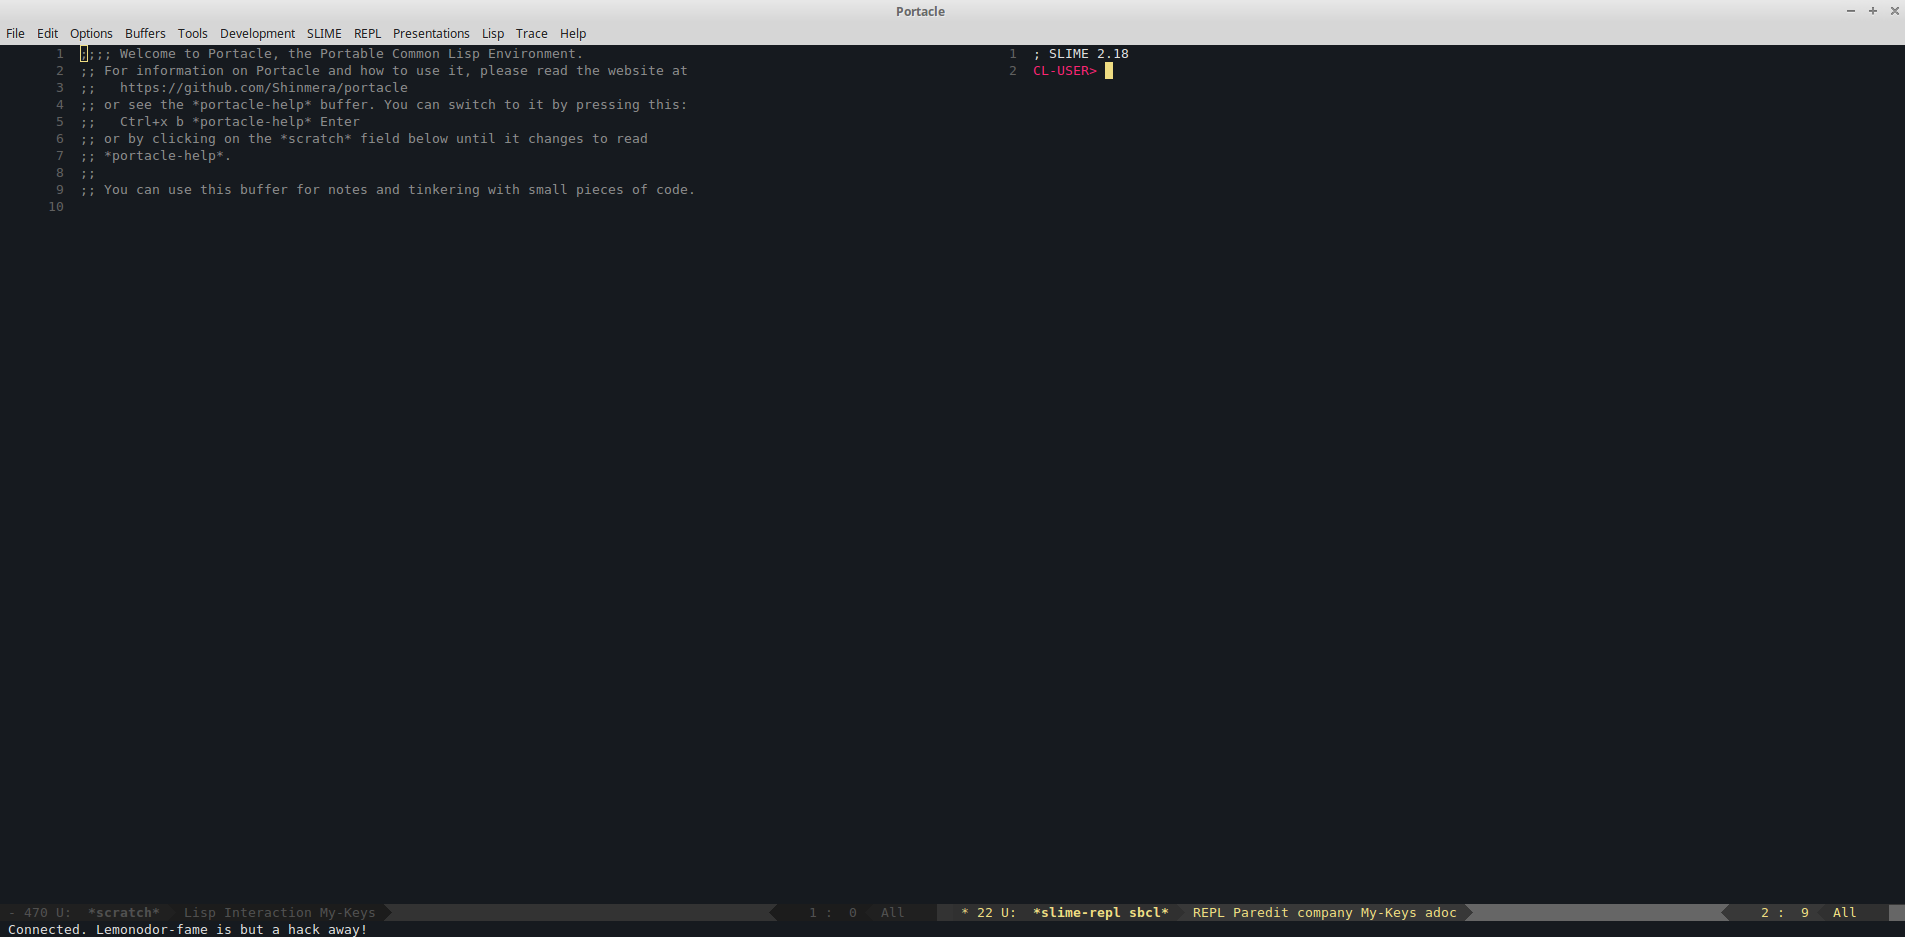Open the Presentations menu

click(x=431, y=33)
